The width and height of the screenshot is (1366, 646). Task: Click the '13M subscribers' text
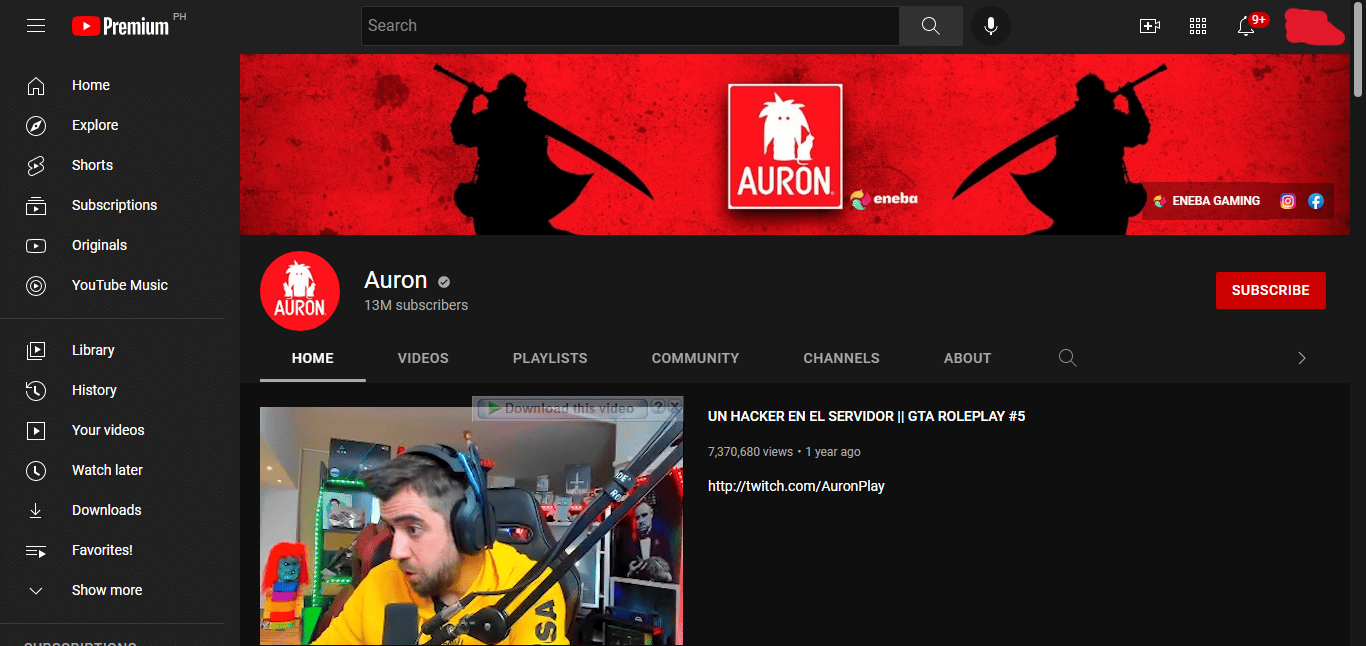[416, 305]
